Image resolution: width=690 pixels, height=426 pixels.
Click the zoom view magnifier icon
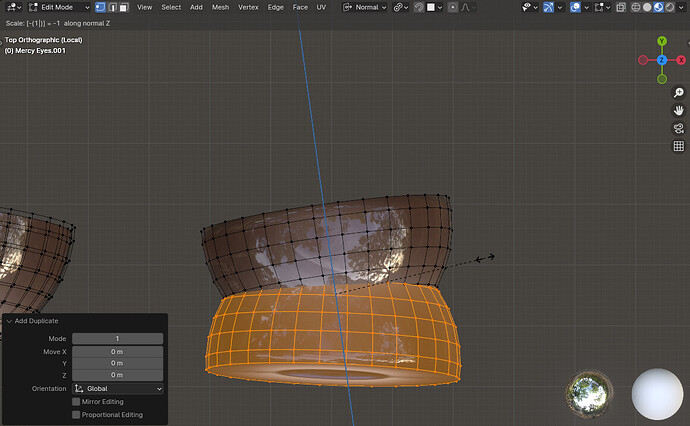click(679, 92)
